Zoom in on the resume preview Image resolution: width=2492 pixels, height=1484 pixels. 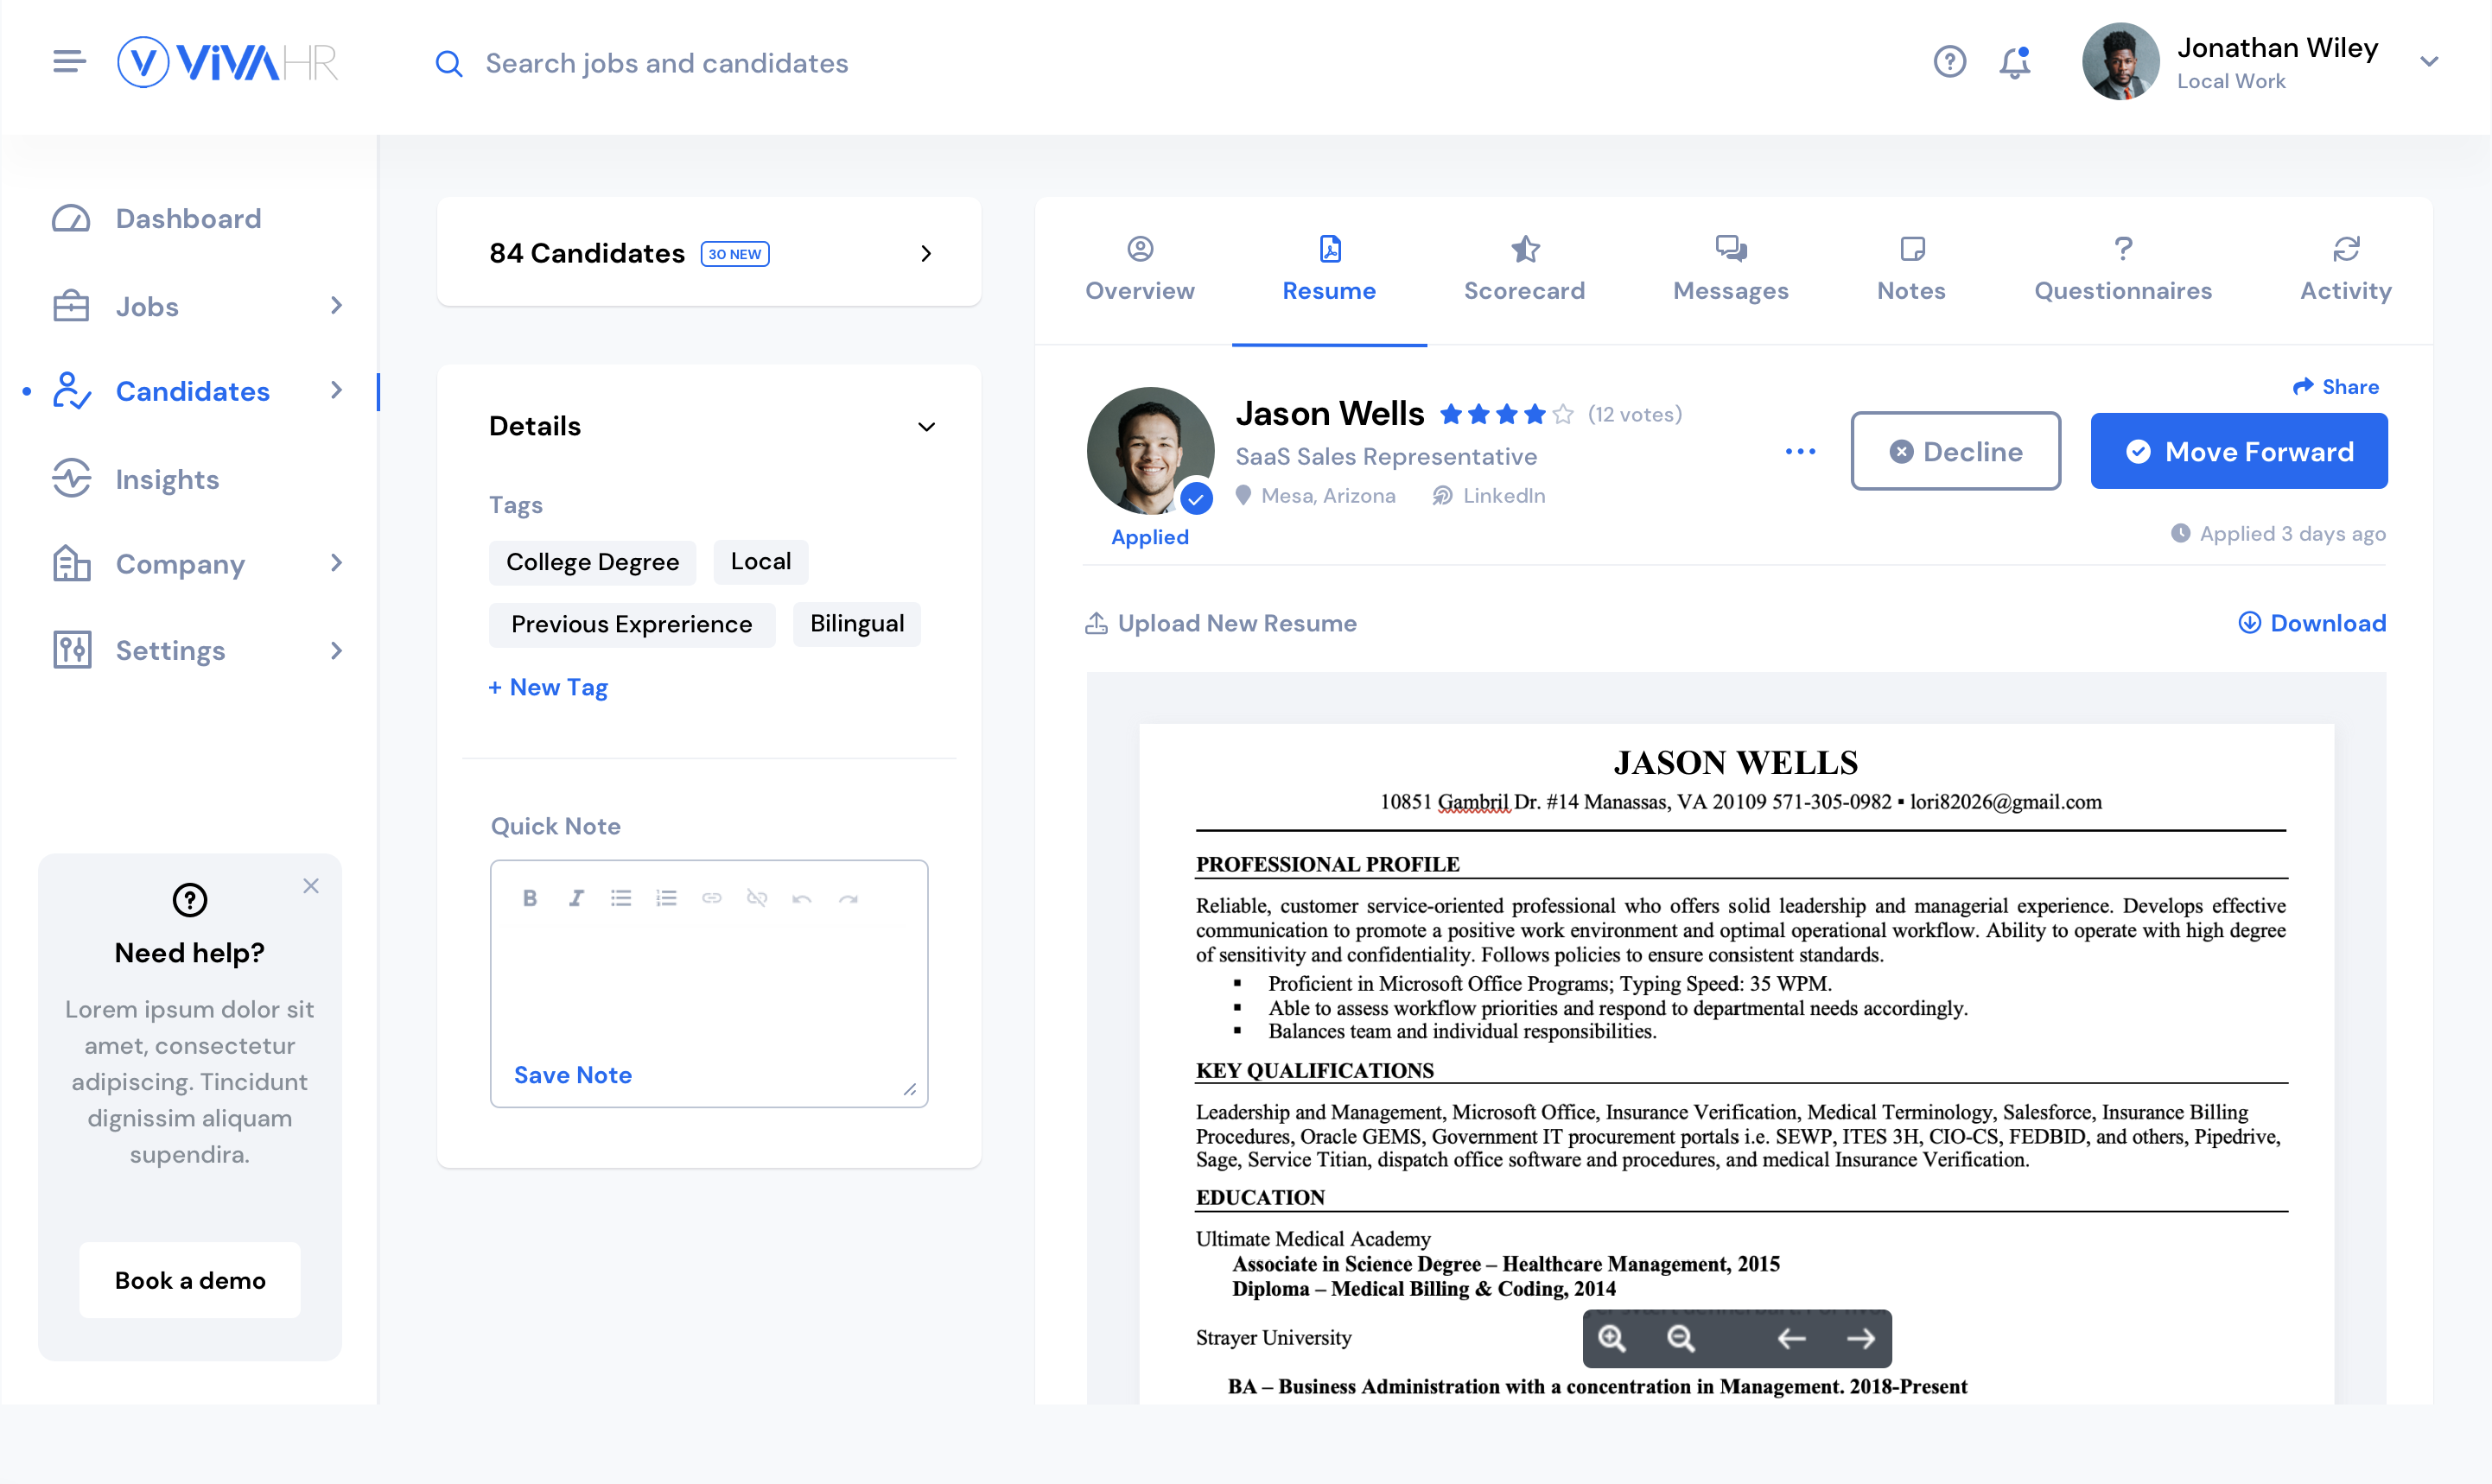[x=1612, y=1338]
